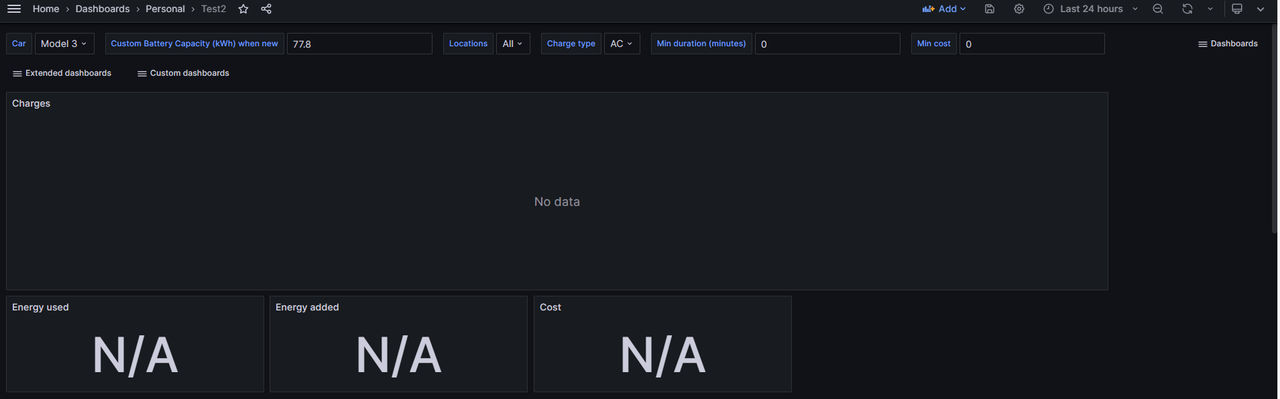
Task: Open the Add panel dropdown
Action: 944,9
